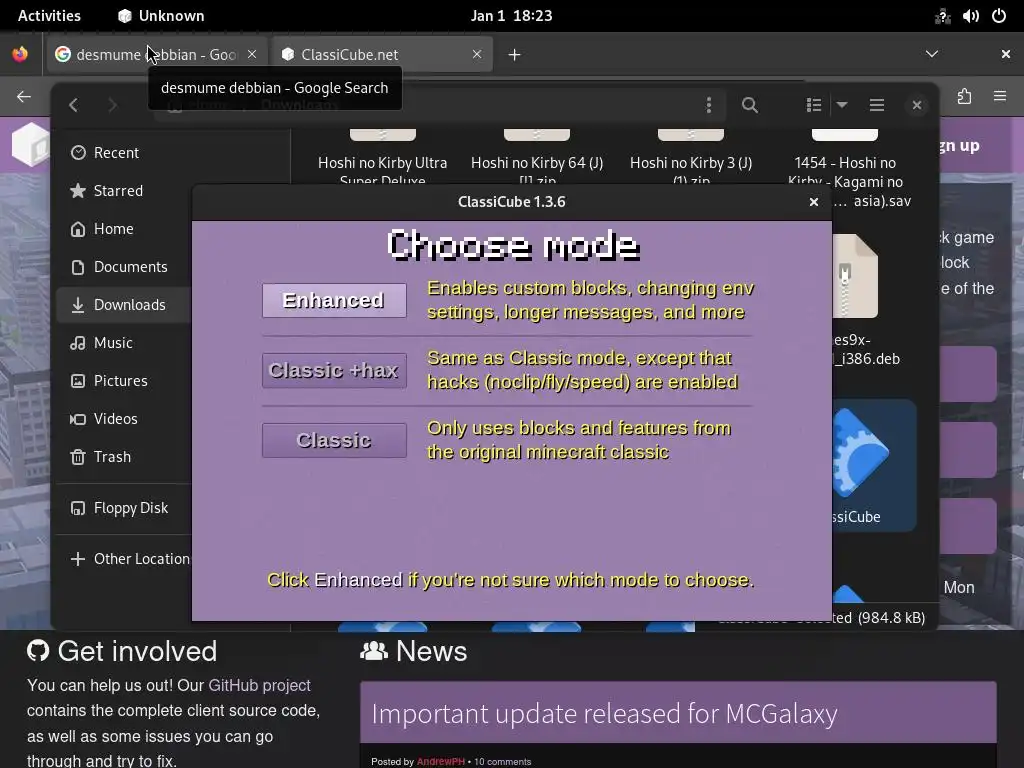Click the Floppy Disk drive icon
This screenshot has height=768, width=1024.
coord(78,507)
